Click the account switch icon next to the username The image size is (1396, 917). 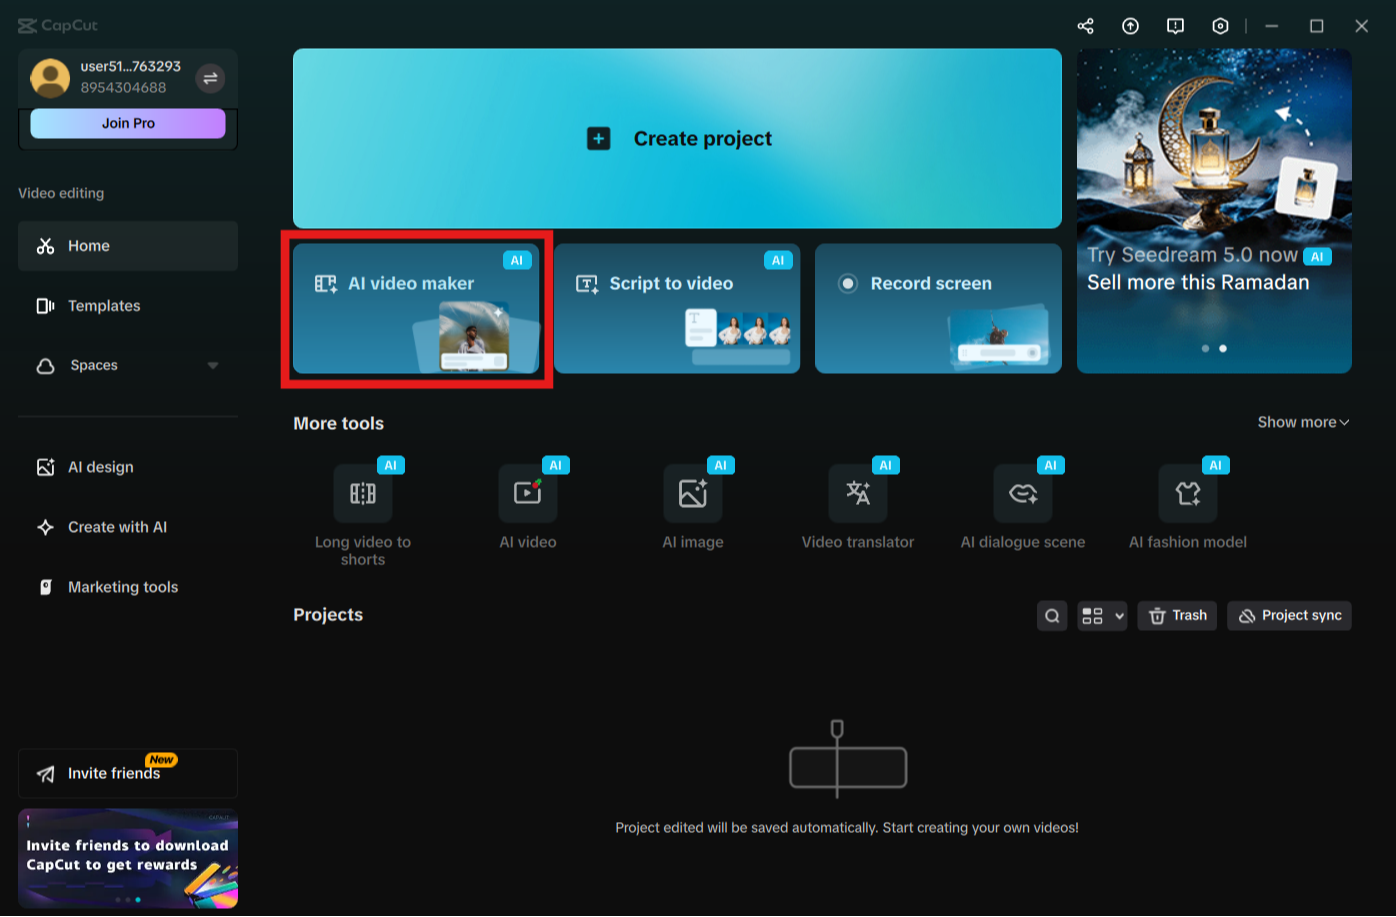click(210, 77)
